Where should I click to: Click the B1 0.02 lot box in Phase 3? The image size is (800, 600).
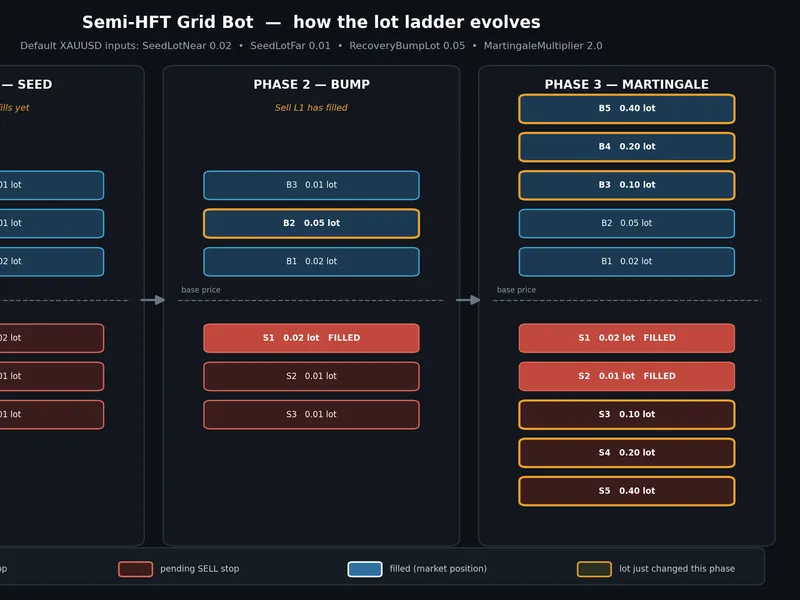click(x=627, y=261)
